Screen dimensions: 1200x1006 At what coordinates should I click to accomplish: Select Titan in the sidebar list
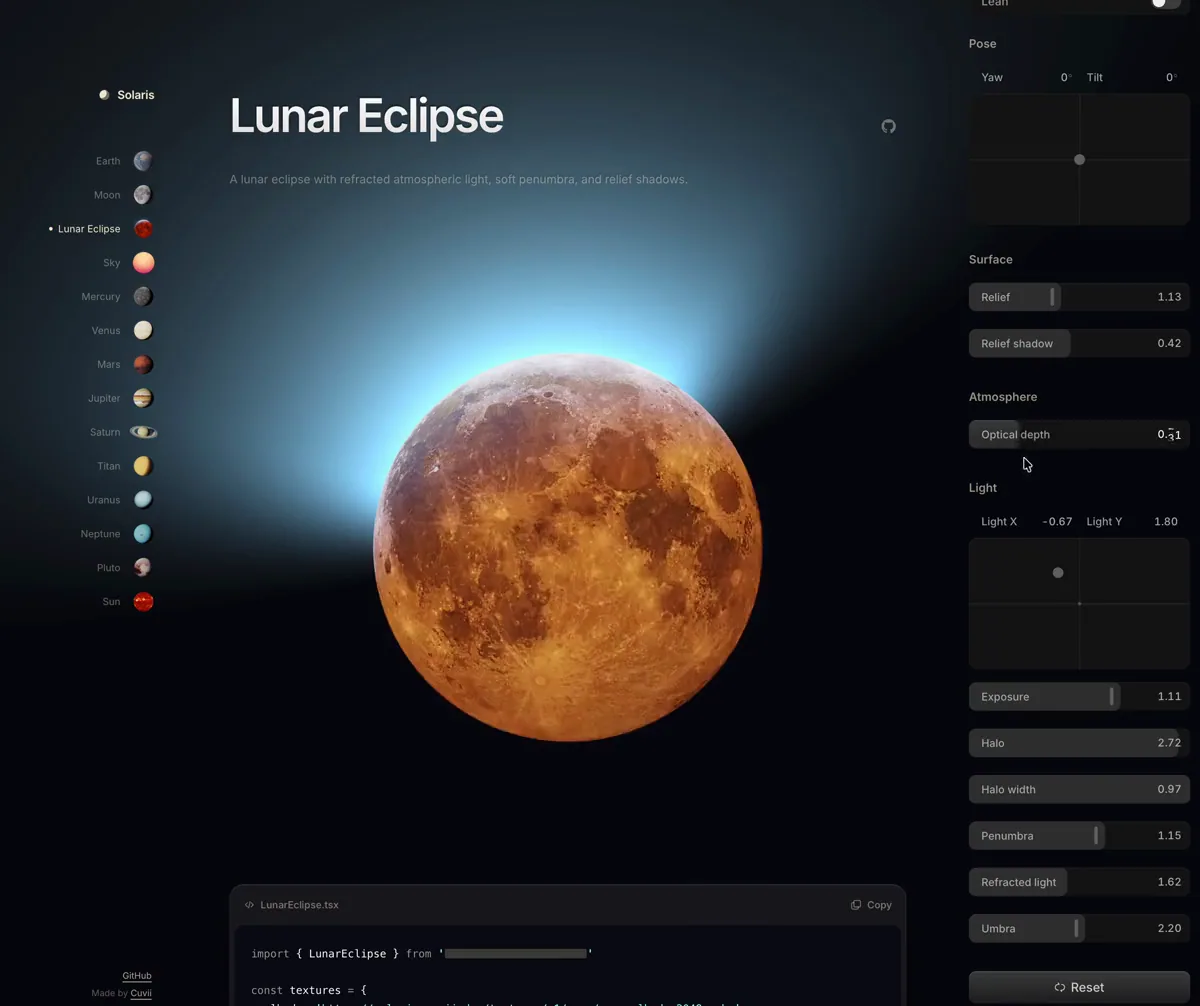click(108, 466)
